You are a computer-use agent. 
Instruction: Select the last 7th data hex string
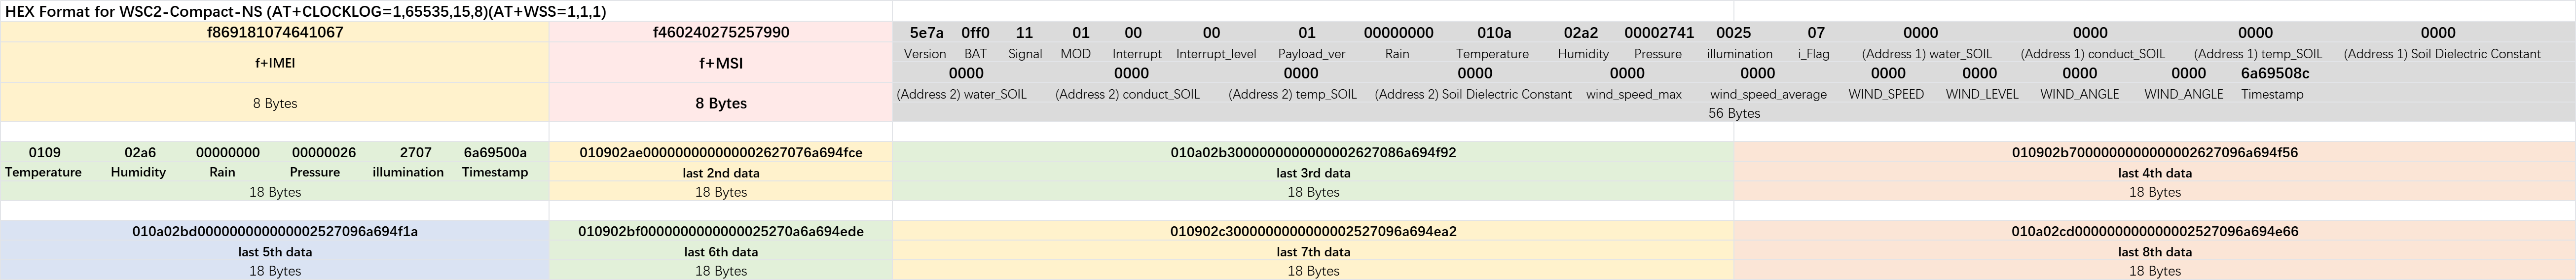[1313, 231]
